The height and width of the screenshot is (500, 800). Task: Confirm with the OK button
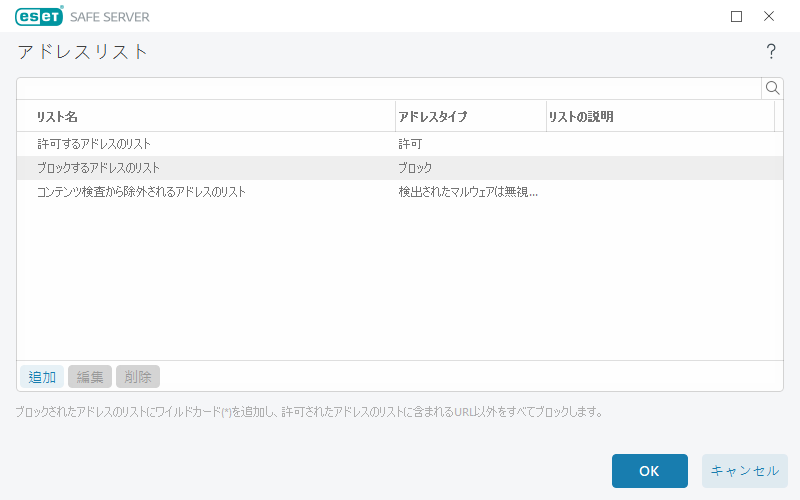pyautogui.click(x=649, y=471)
